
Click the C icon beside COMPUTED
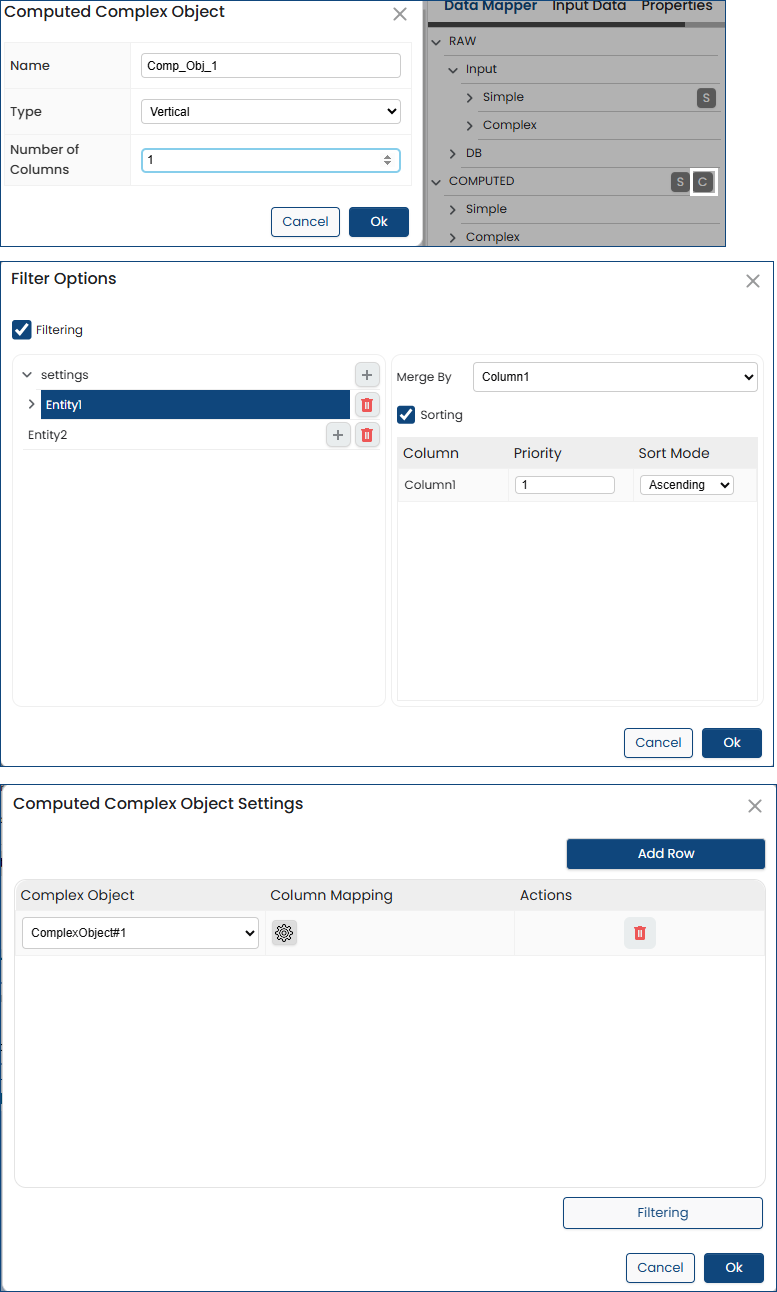coord(703,182)
